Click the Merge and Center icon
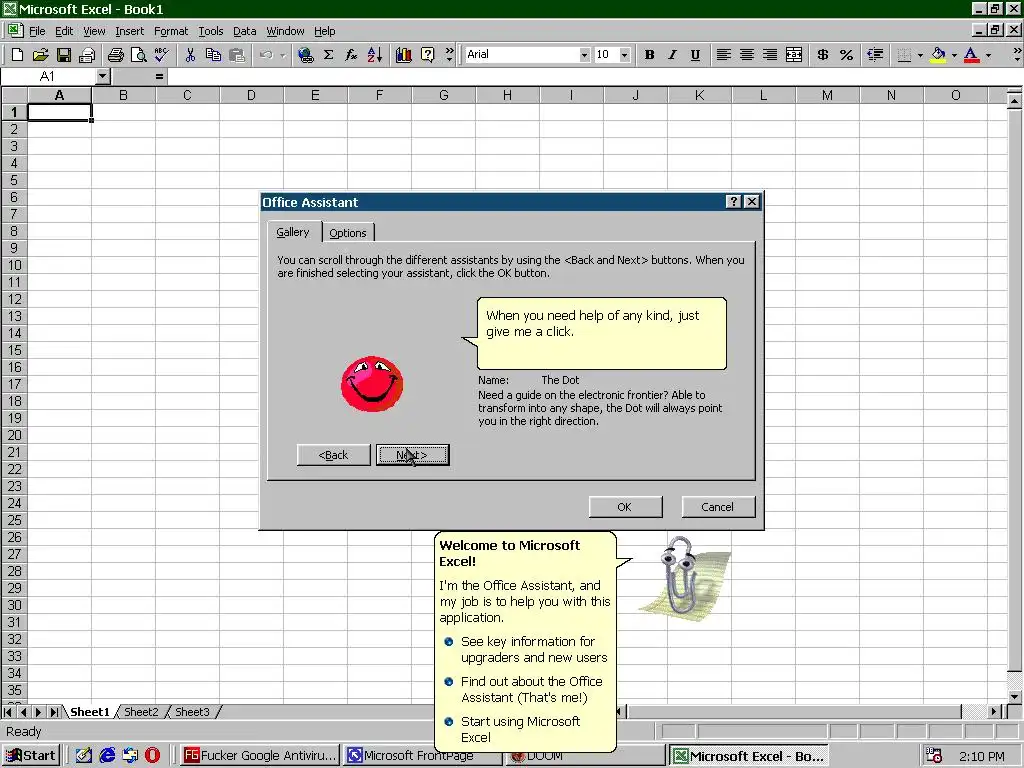This screenshot has width=1024, height=768. [x=793, y=55]
